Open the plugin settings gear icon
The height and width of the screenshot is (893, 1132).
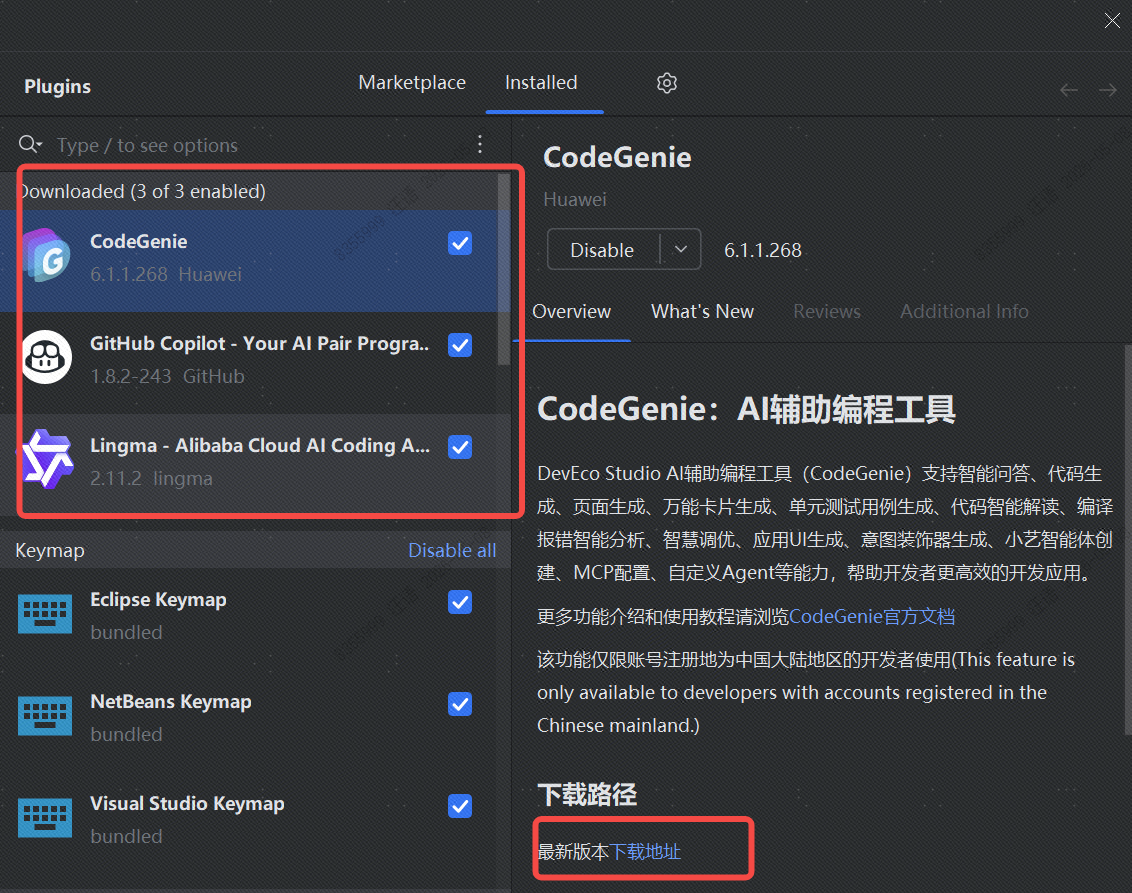[666, 83]
